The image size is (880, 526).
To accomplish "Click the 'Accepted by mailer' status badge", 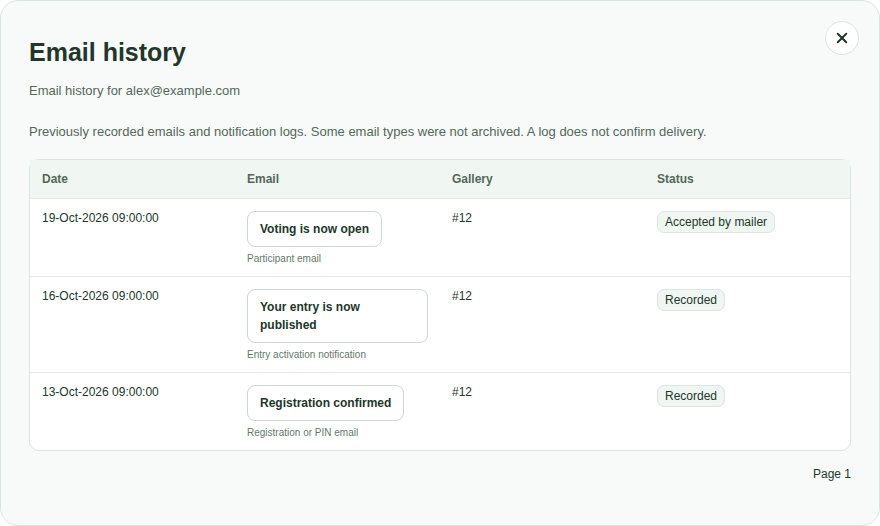I will [716, 222].
